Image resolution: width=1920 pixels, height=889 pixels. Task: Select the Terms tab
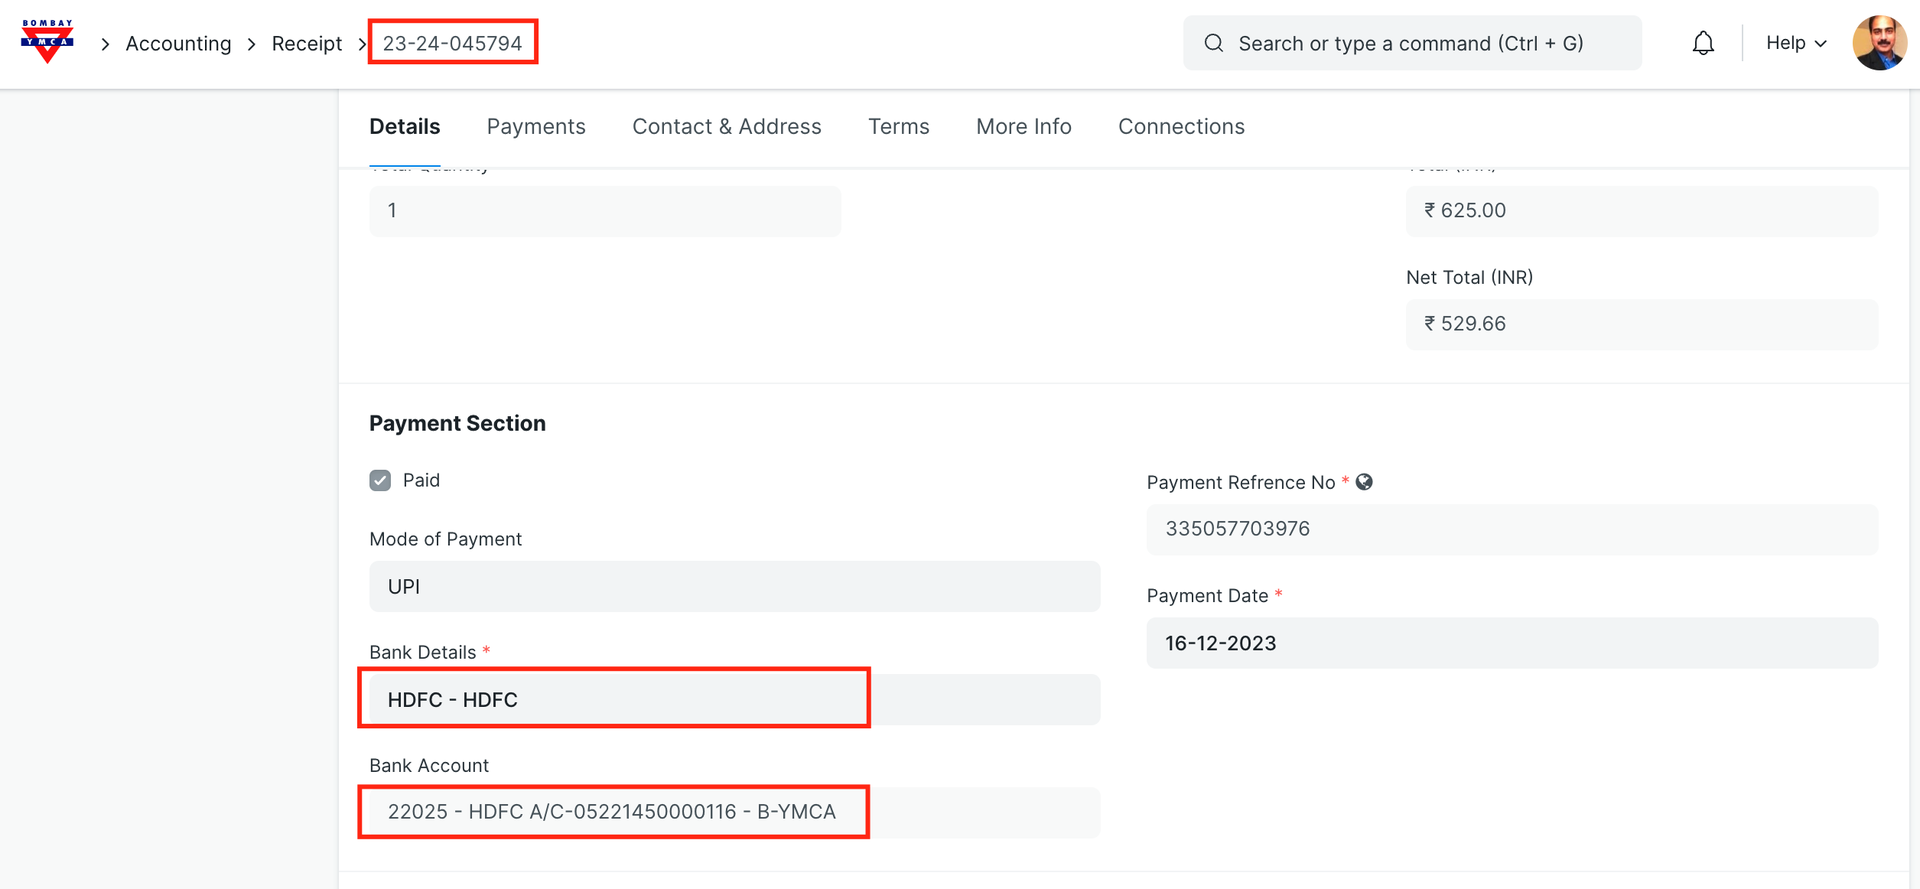point(898,127)
